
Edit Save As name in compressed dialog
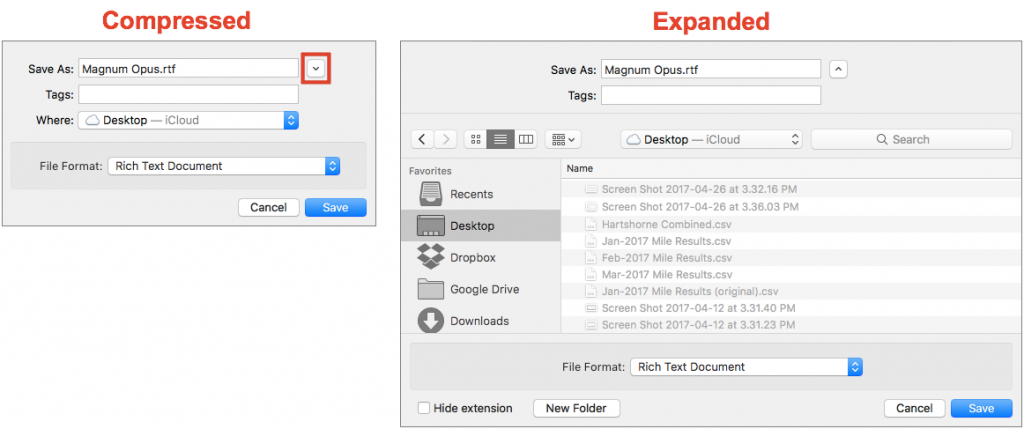pos(188,69)
